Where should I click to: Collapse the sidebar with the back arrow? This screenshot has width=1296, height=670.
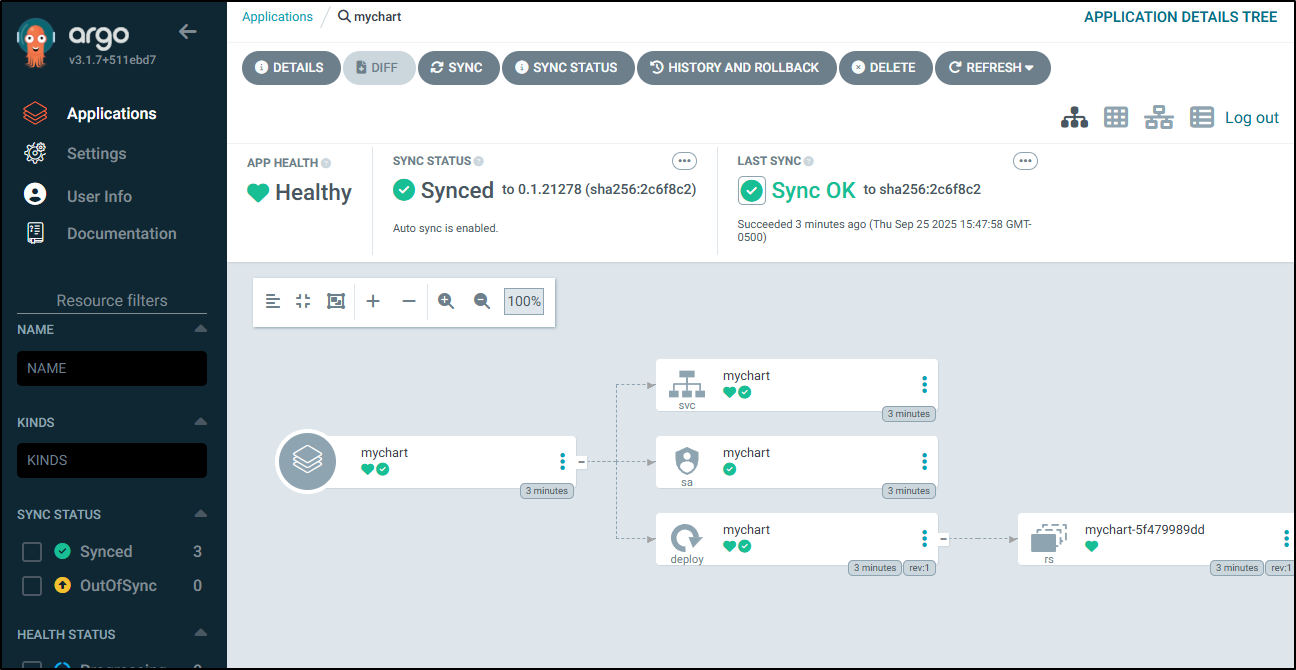click(187, 32)
